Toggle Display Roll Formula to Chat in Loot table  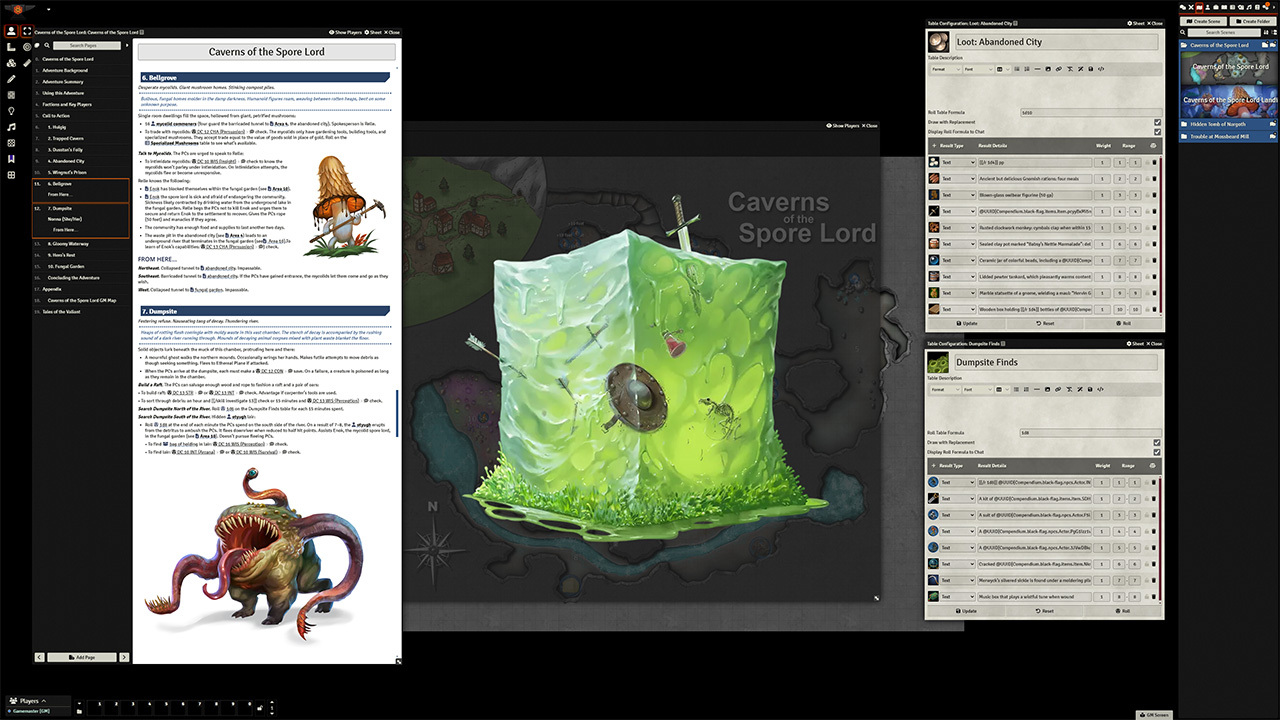pos(1157,131)
